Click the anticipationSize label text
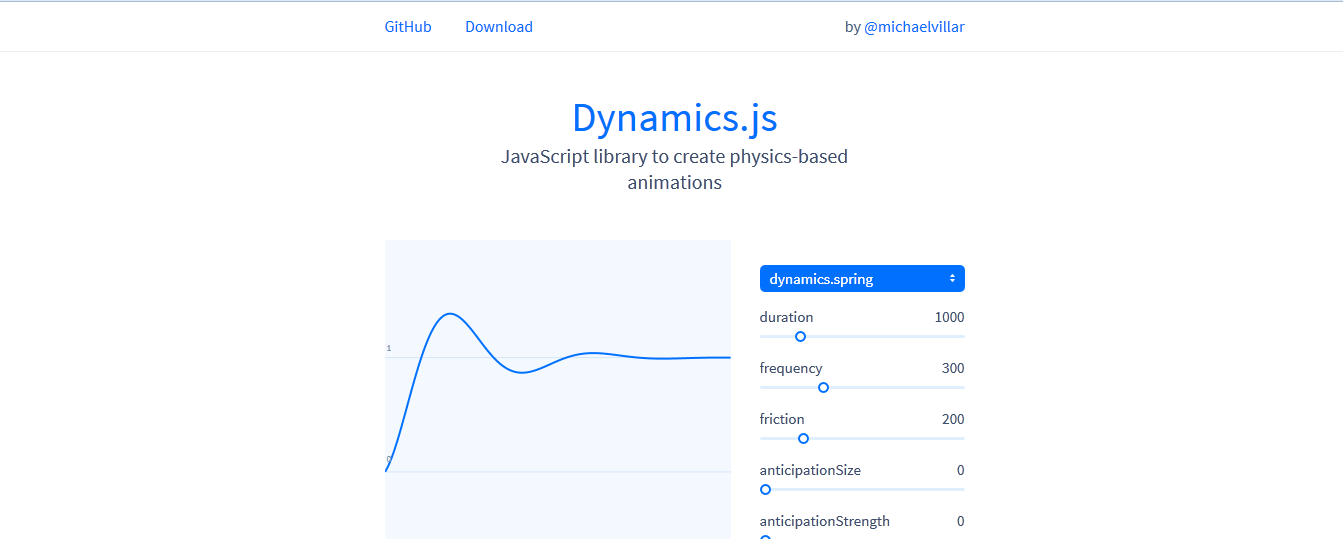The width and height of the screenshot is (1343, 539). coord(810,470)
